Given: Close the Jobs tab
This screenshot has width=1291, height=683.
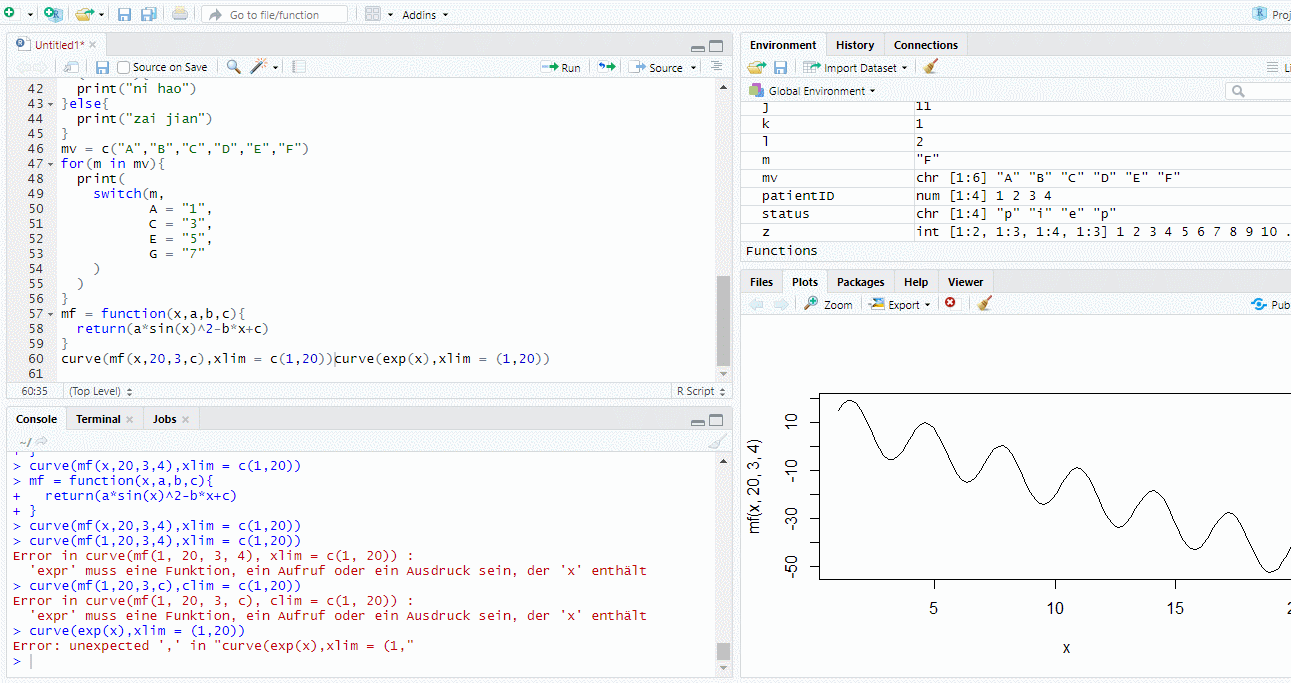Looking at the screenshot, I should click(x=186, y=419).
